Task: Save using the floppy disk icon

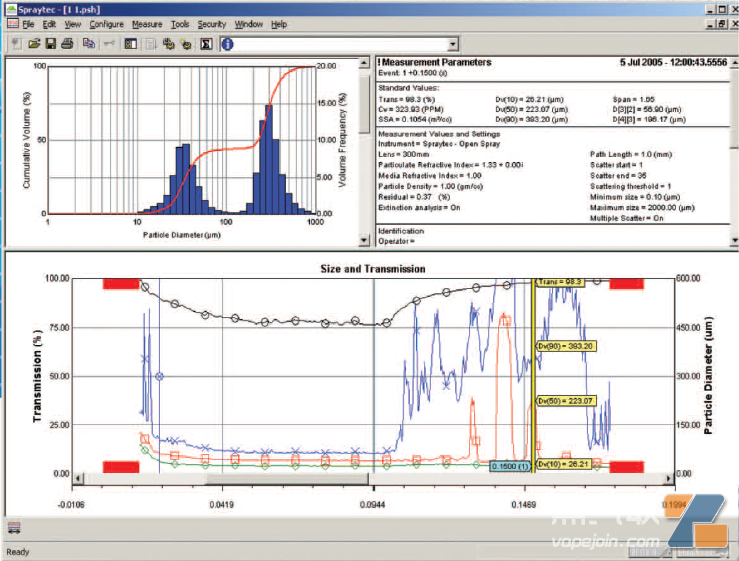Action: point(50,44)
